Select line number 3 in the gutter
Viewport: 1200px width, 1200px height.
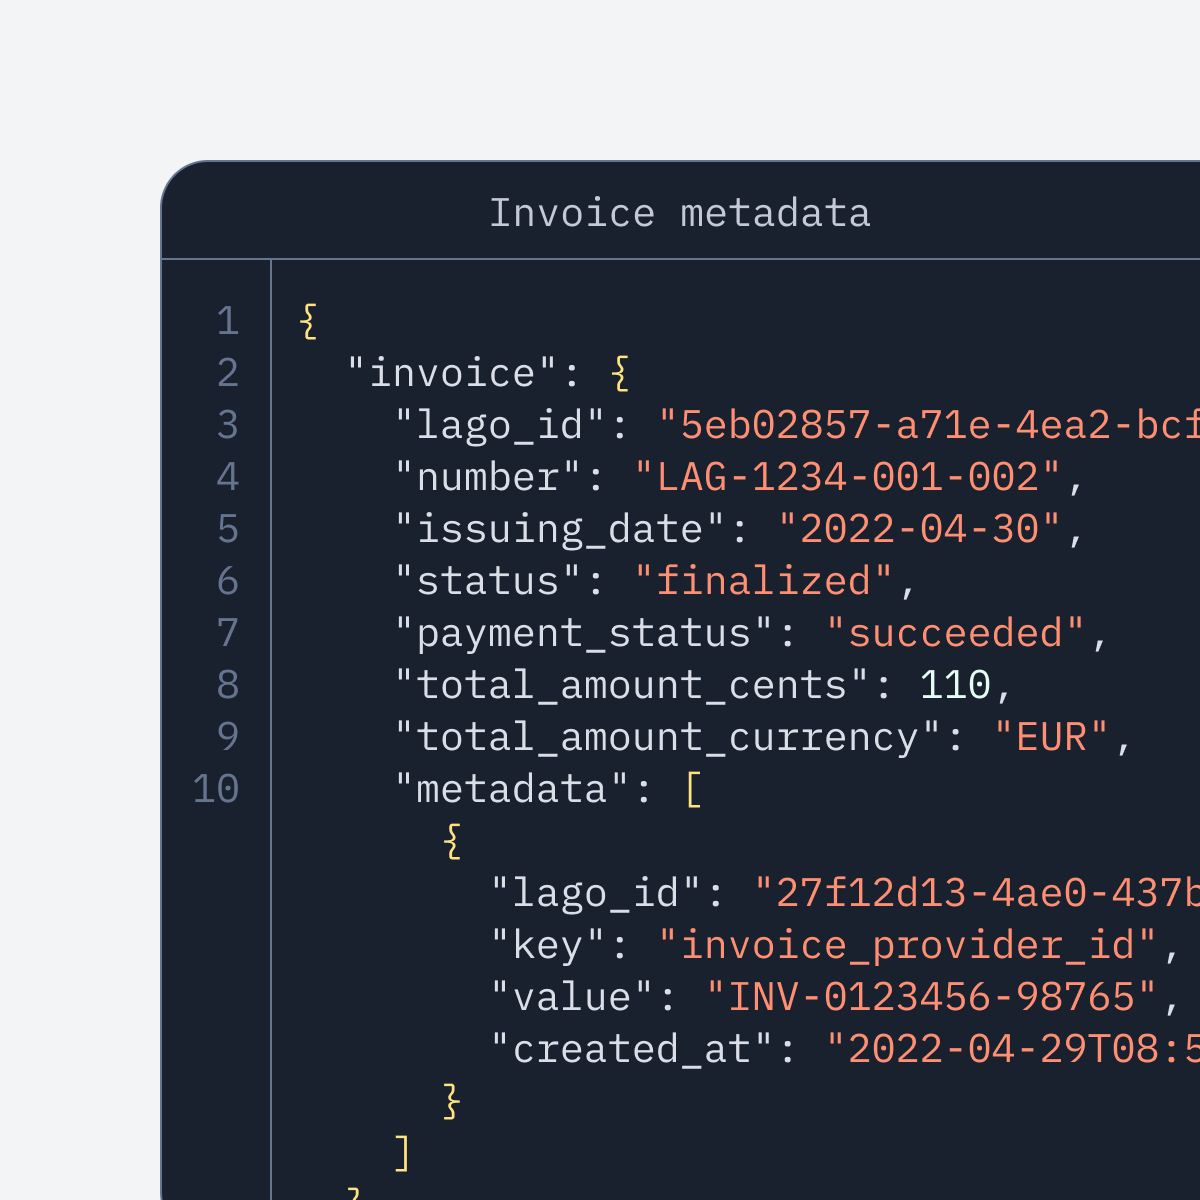coord(228,425)
